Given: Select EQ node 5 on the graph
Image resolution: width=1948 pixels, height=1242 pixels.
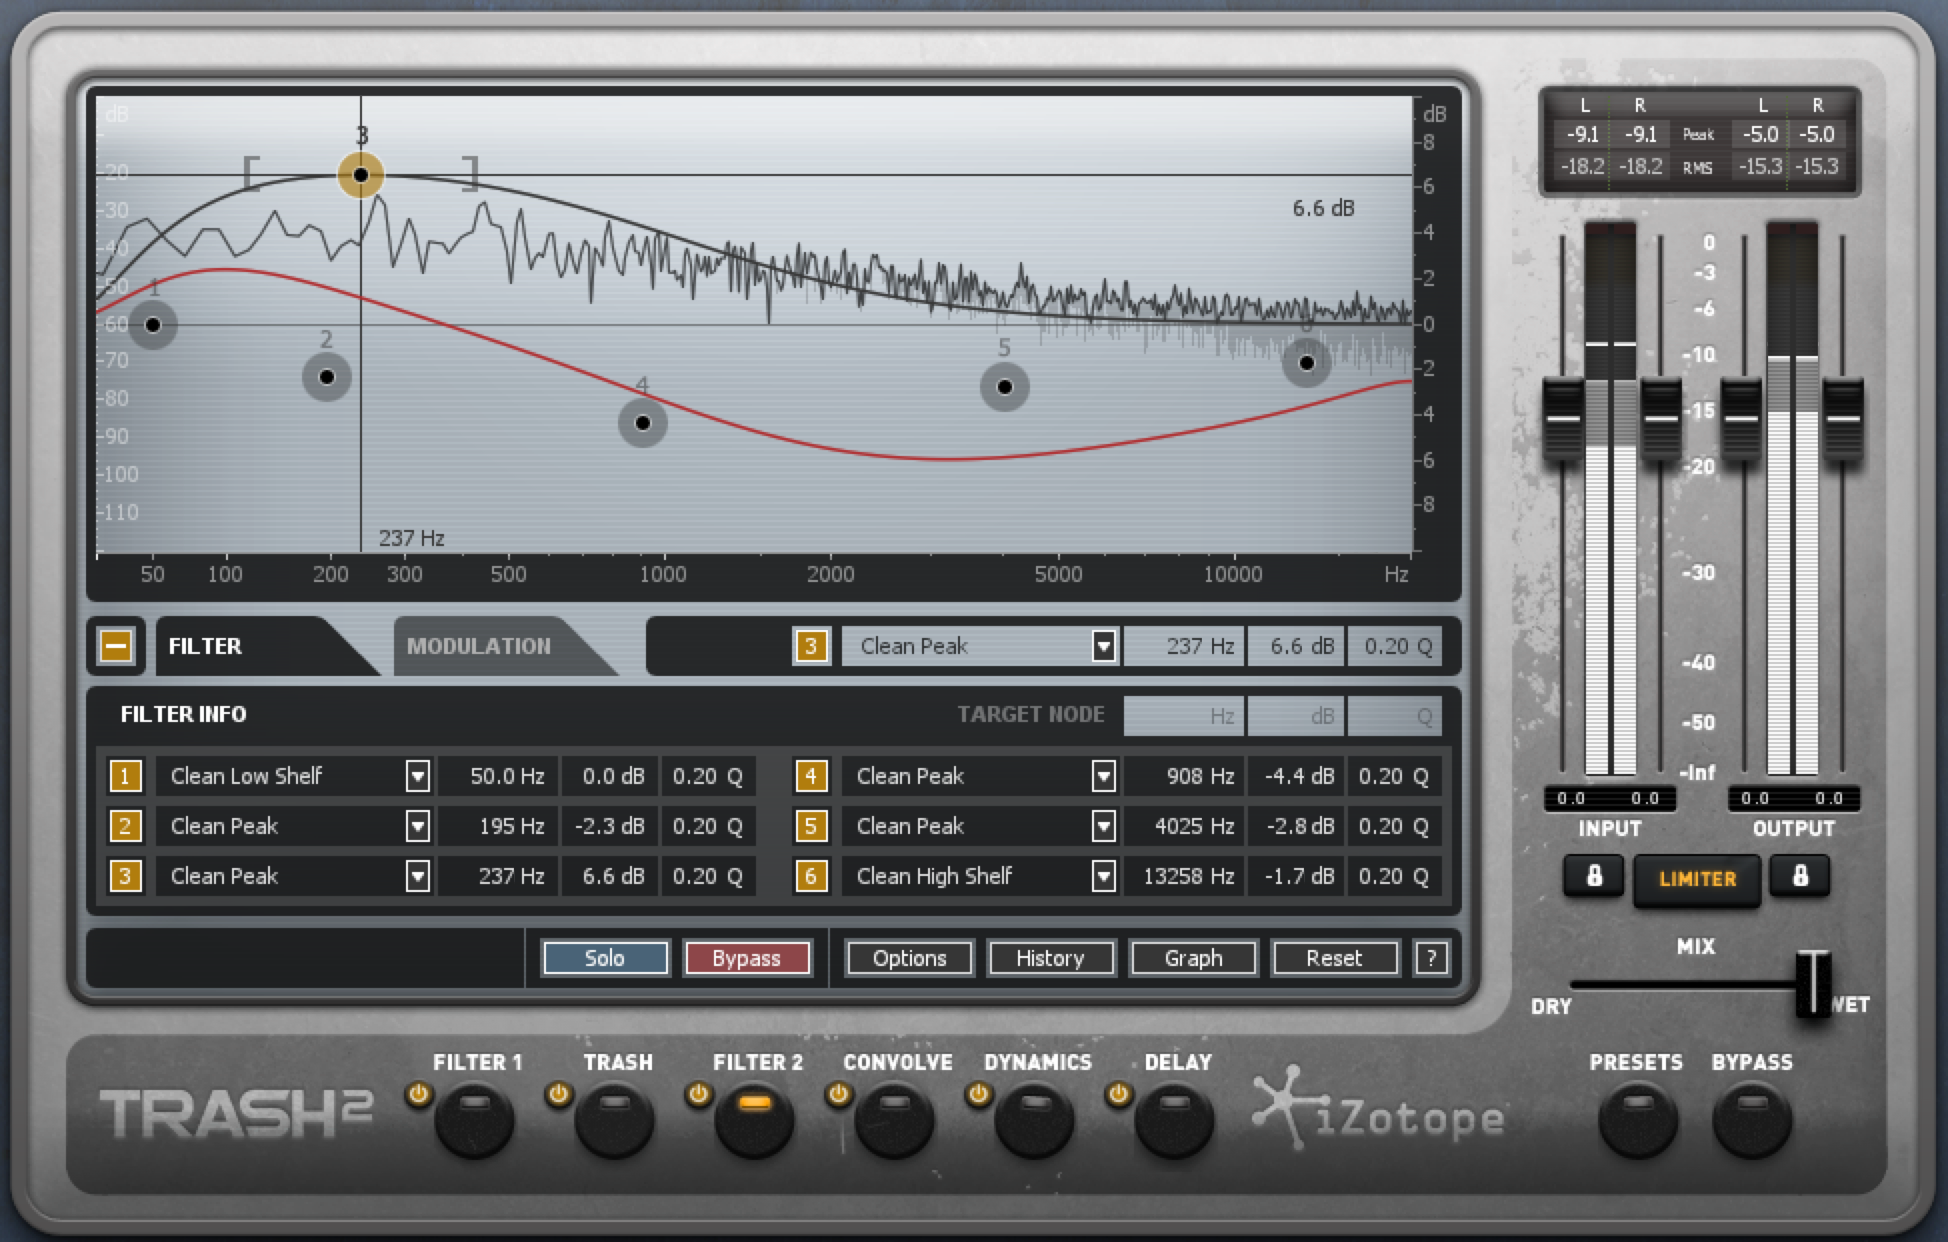Looking at the screenshot, I should (1005, 387).
